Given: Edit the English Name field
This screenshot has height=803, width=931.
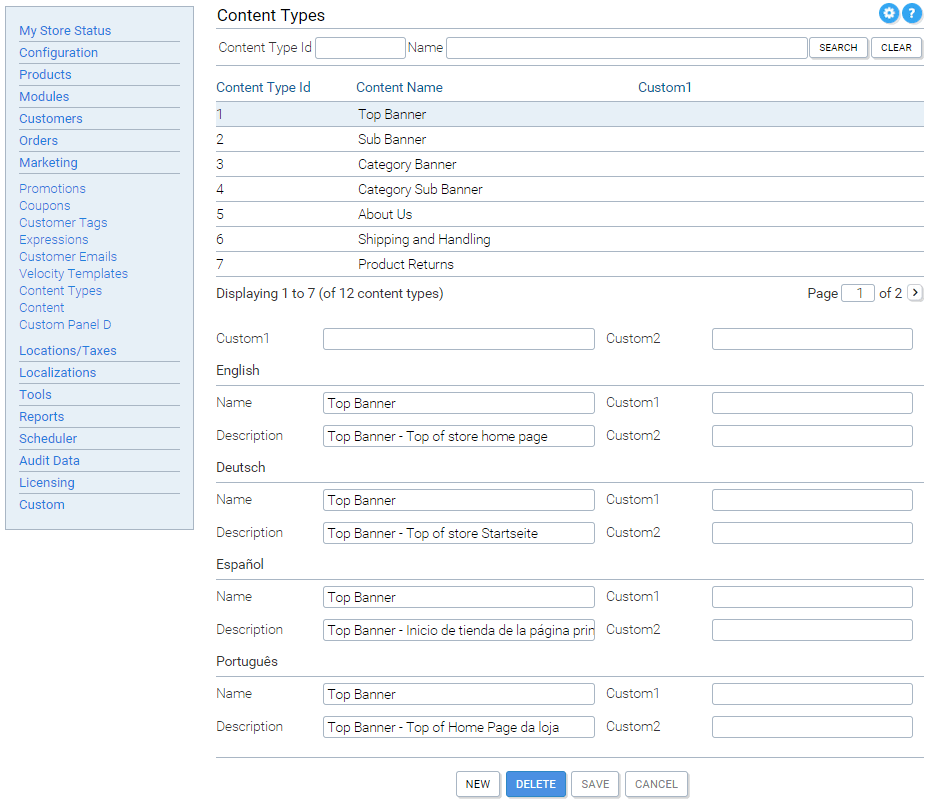Looking at the screenshot, I should pos(458,403).
